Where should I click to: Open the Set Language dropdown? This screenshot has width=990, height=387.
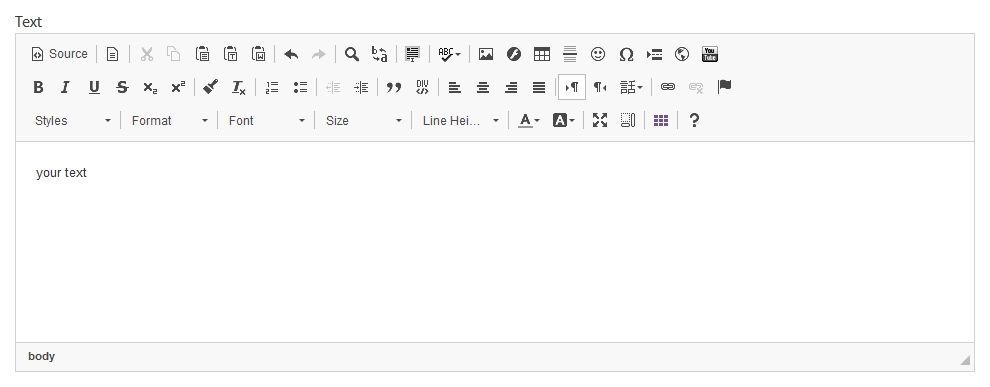point(631,87)
